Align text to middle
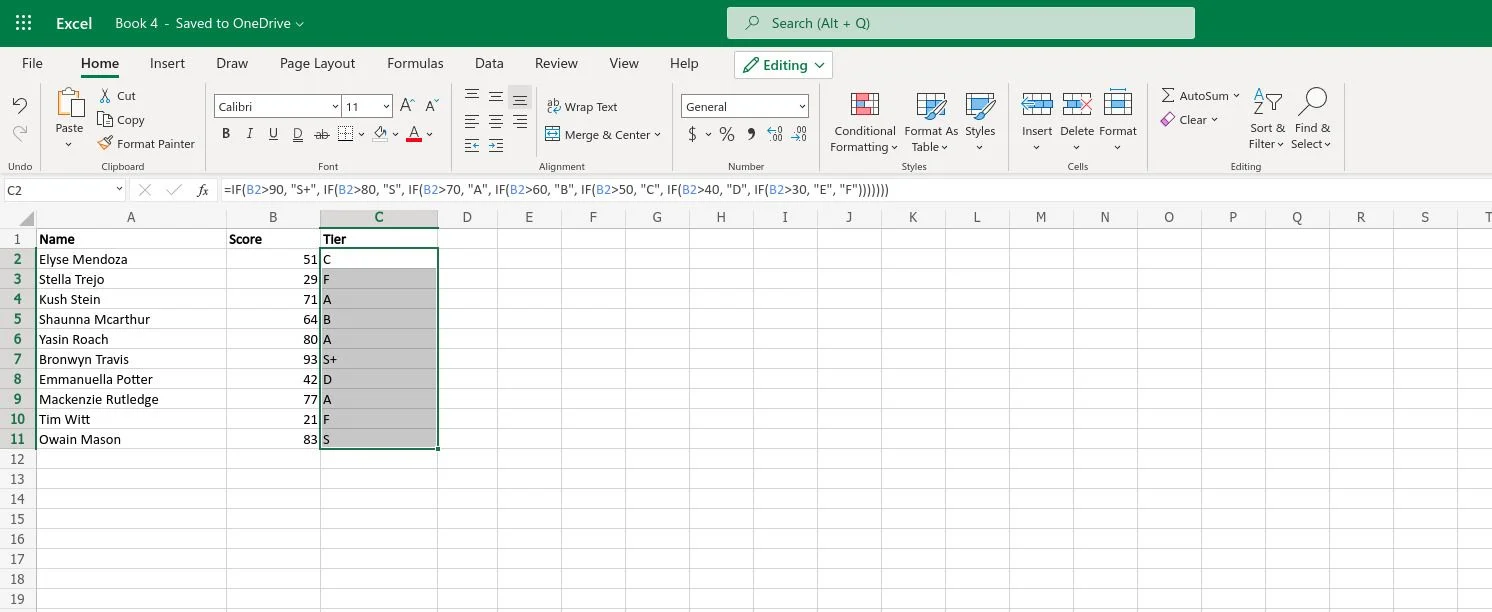The height and width of the screenshot is (612, 1492). (496, 97)
